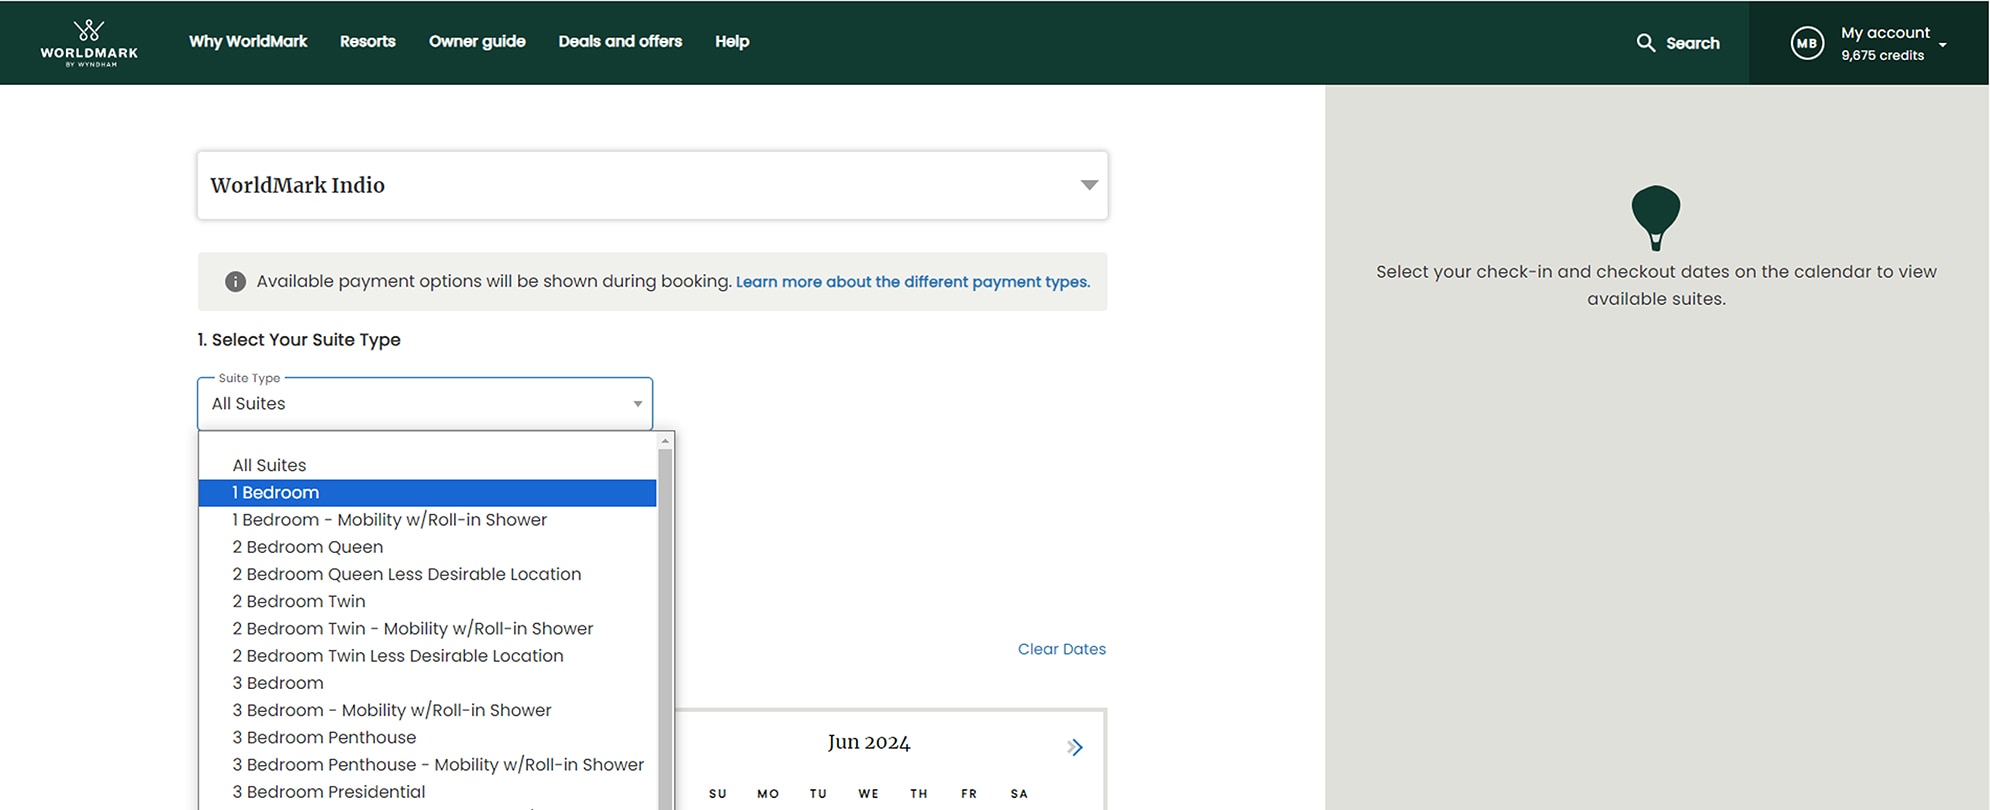Click the search magnifier icon

[x=1645, y=43]
